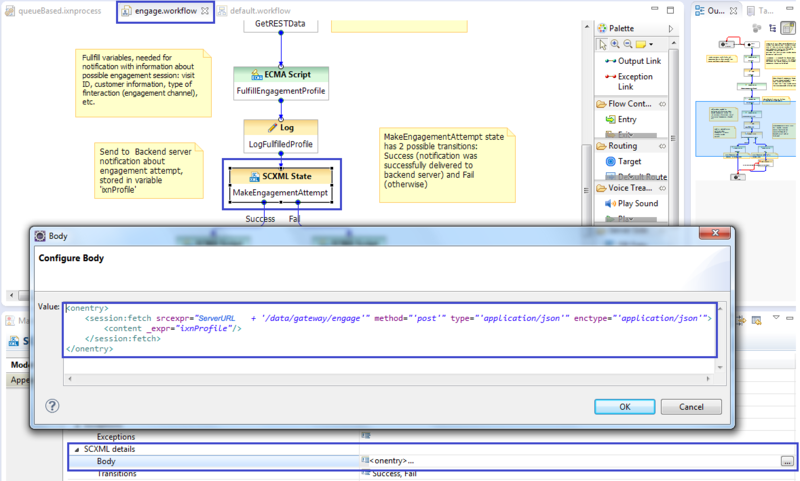Click the Zoom In tool in Palette
800x481 pixels.
pos(616,44)
